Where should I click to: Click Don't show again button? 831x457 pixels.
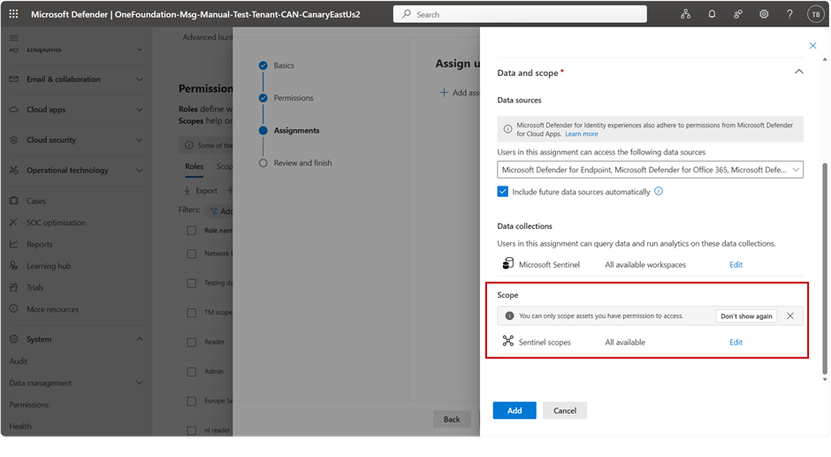point(746,316)
